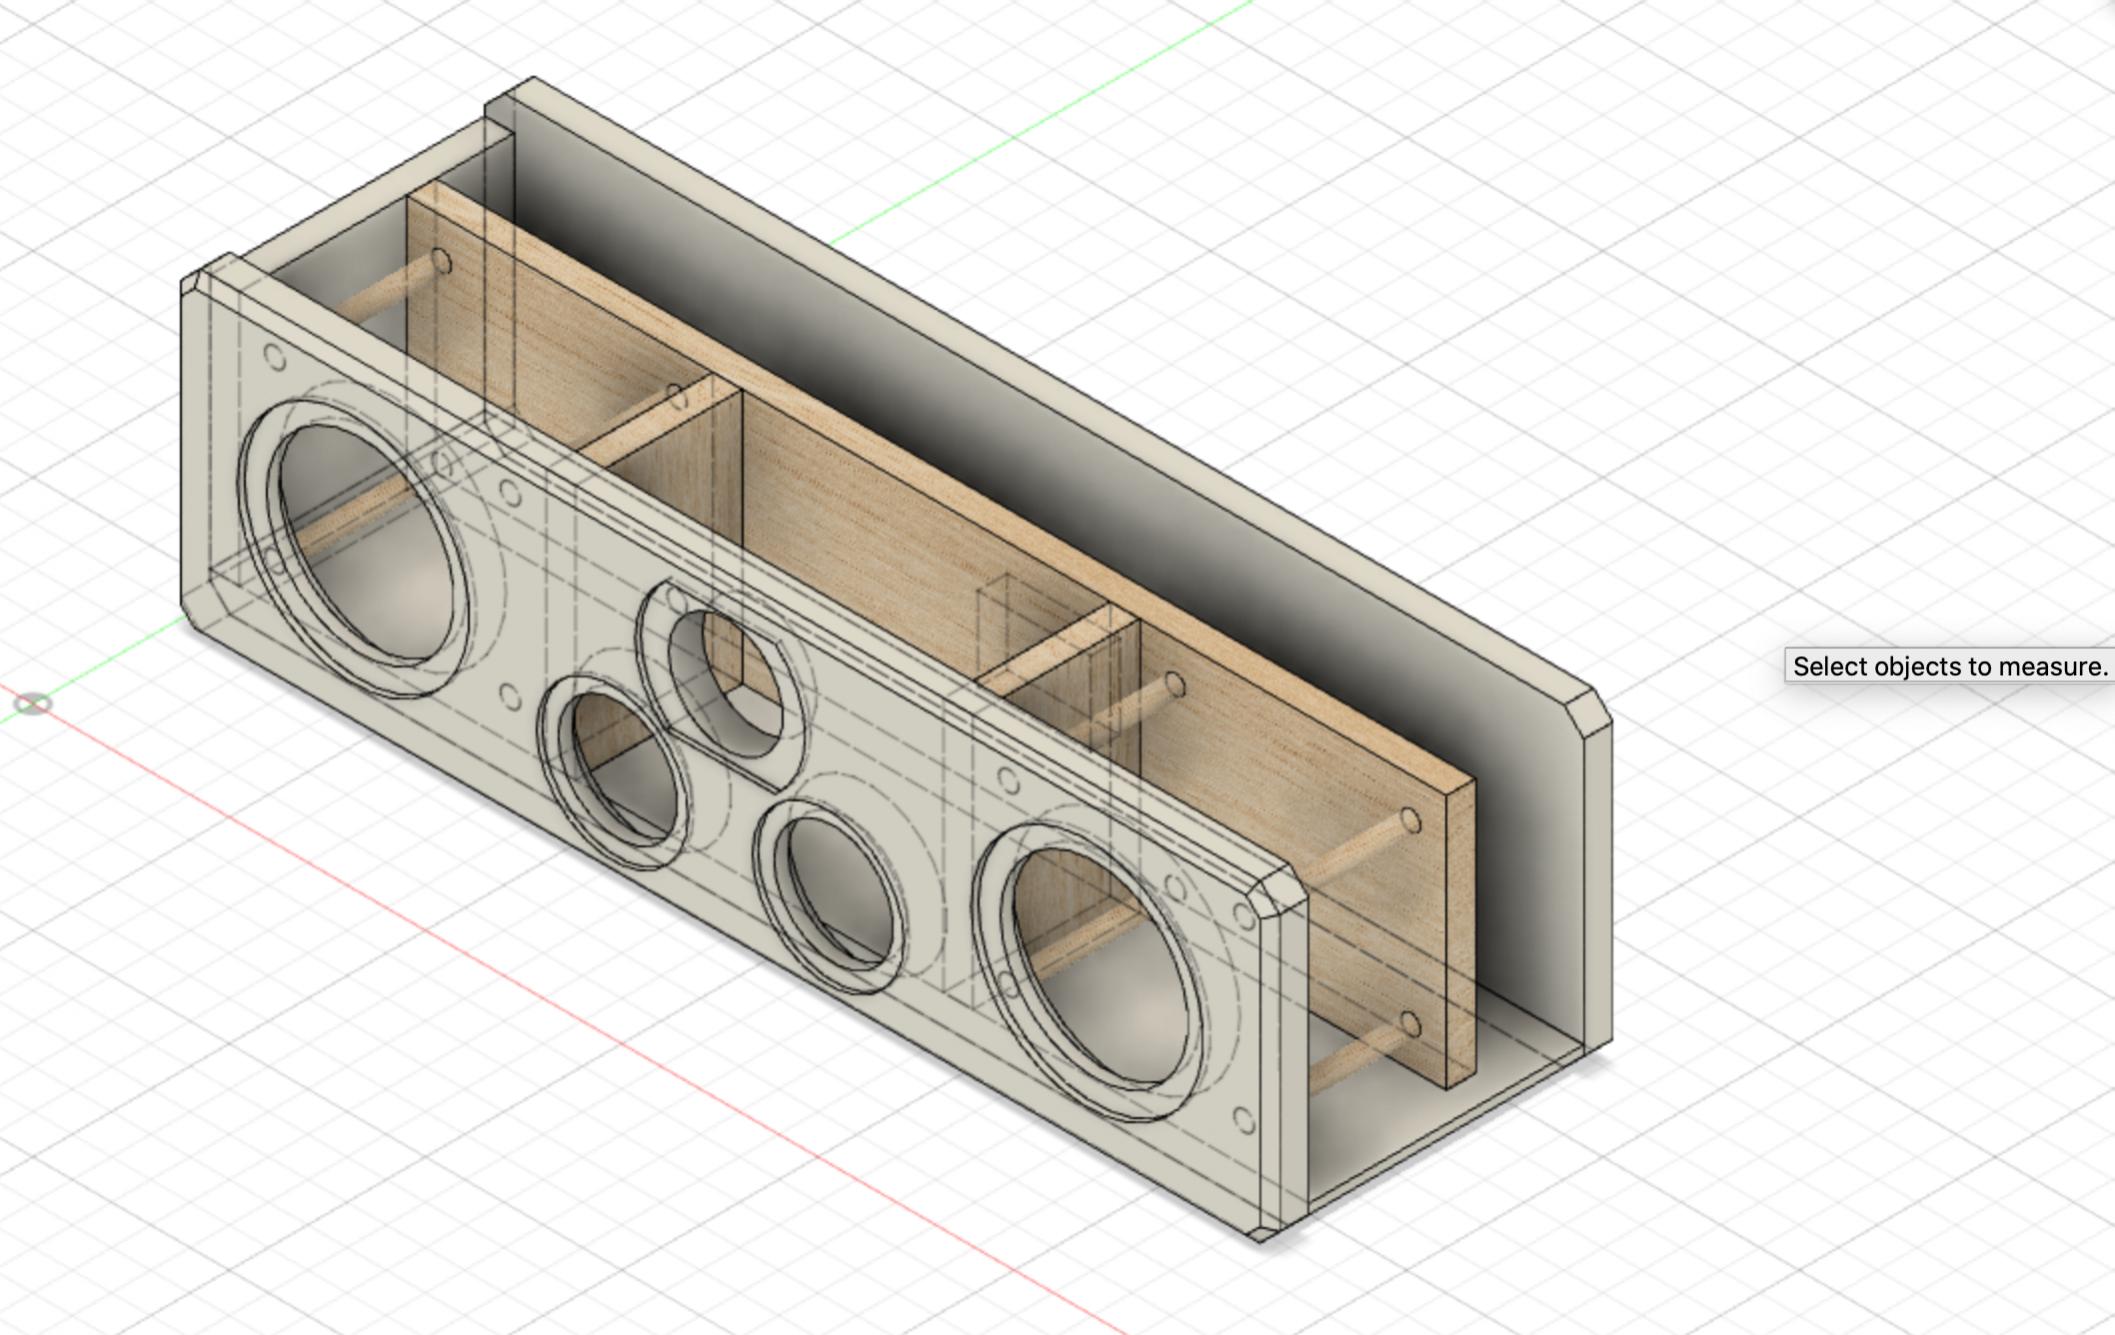2115x1335 pixels.
Task: Select the top-left screw hole on front panel
Action: [x=274, y=357]
